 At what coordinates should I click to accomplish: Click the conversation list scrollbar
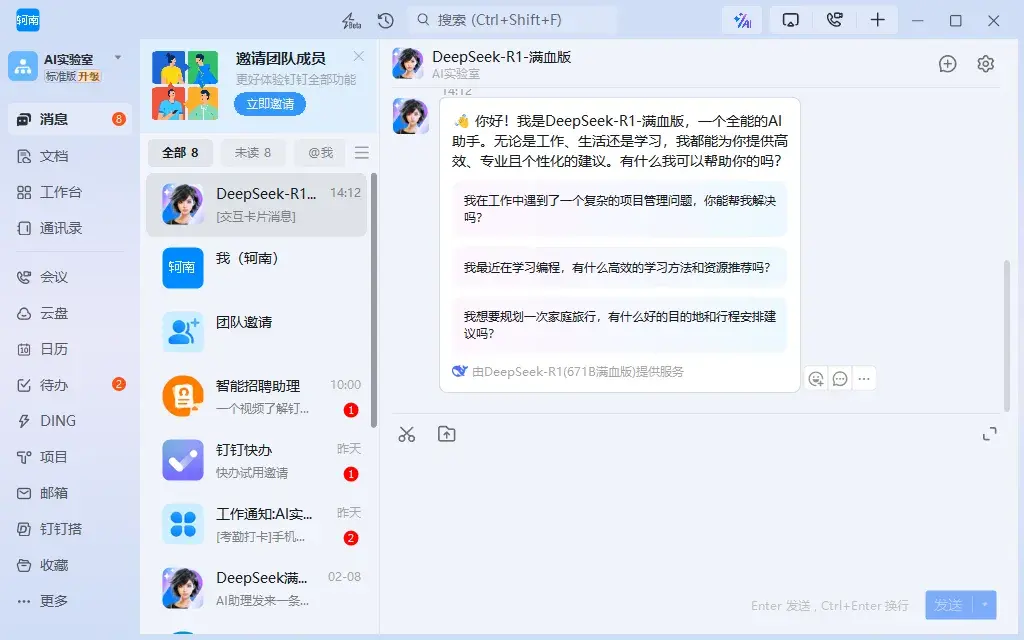click(x=374, y=300)
